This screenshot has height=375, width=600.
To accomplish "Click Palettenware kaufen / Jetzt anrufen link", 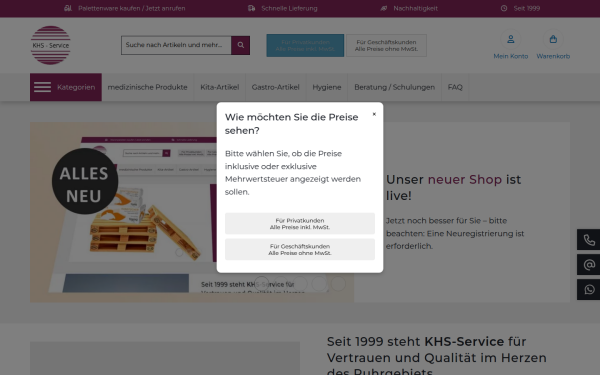I will [x=132, y=8].
